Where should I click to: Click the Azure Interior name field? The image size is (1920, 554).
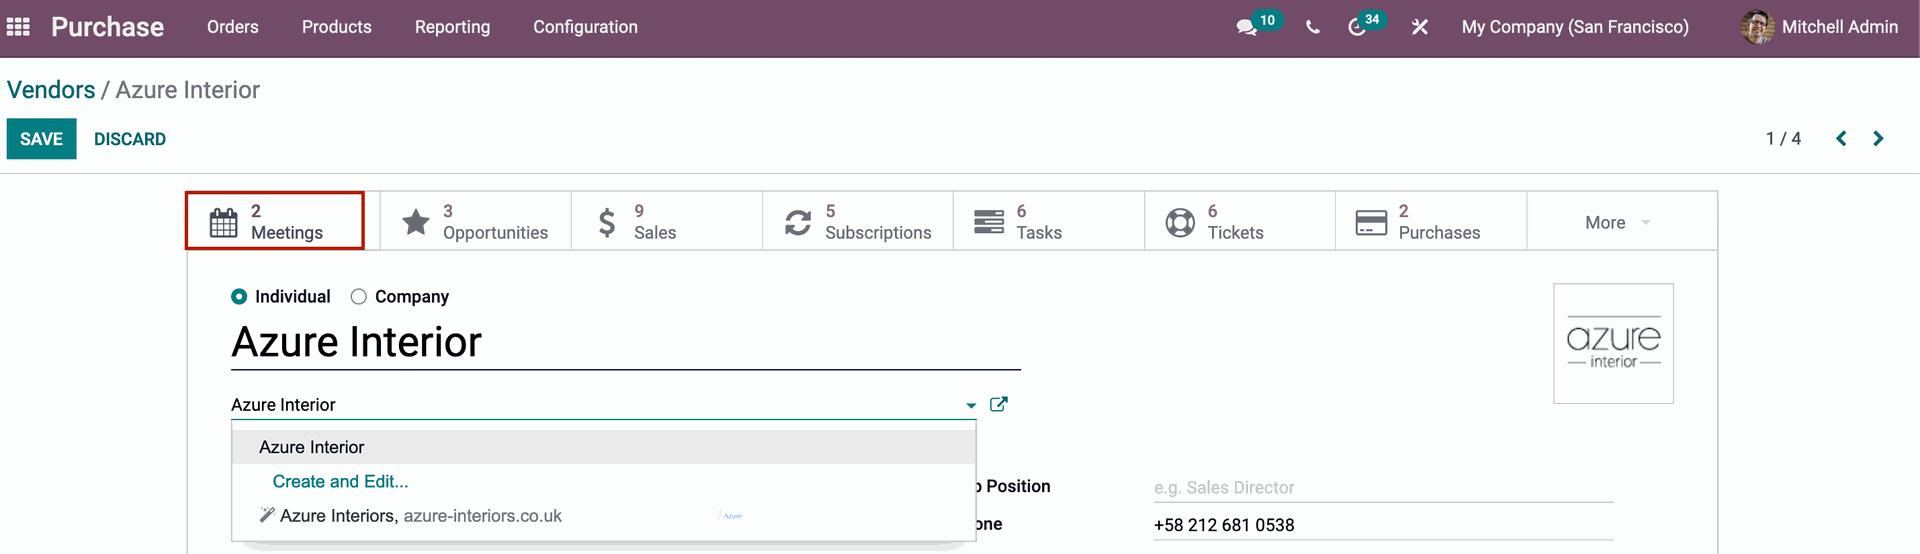click(626, 343)
